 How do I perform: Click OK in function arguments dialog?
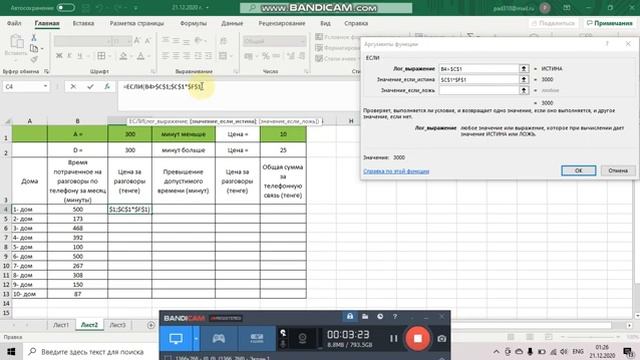coord(578,171)
